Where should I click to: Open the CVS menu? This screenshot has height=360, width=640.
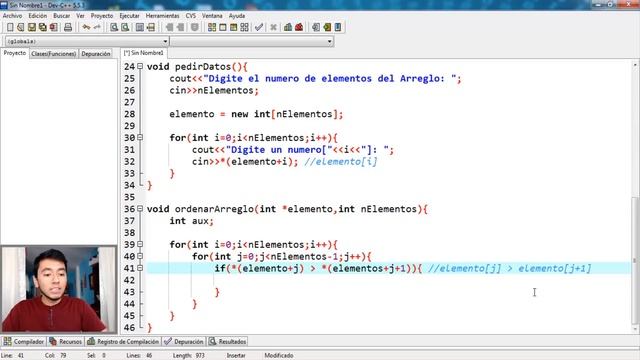click(x=191, y=16)
